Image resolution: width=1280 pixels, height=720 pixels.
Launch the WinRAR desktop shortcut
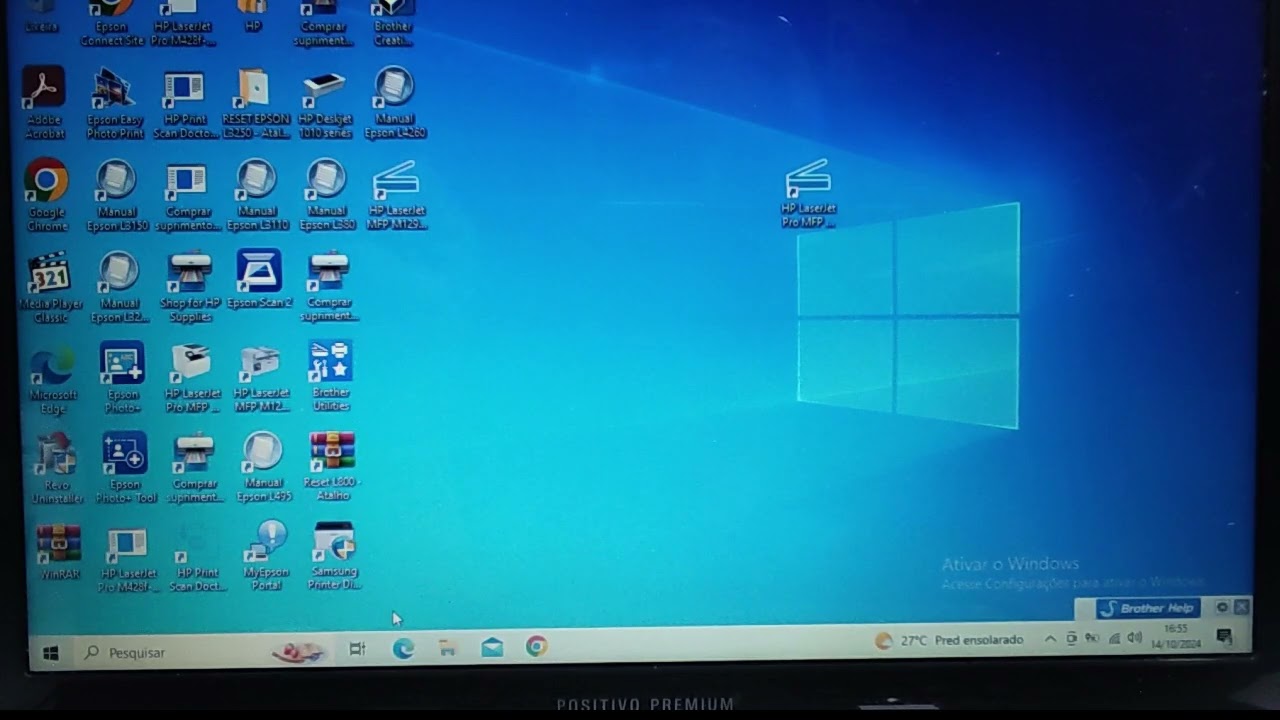[58, 551]
